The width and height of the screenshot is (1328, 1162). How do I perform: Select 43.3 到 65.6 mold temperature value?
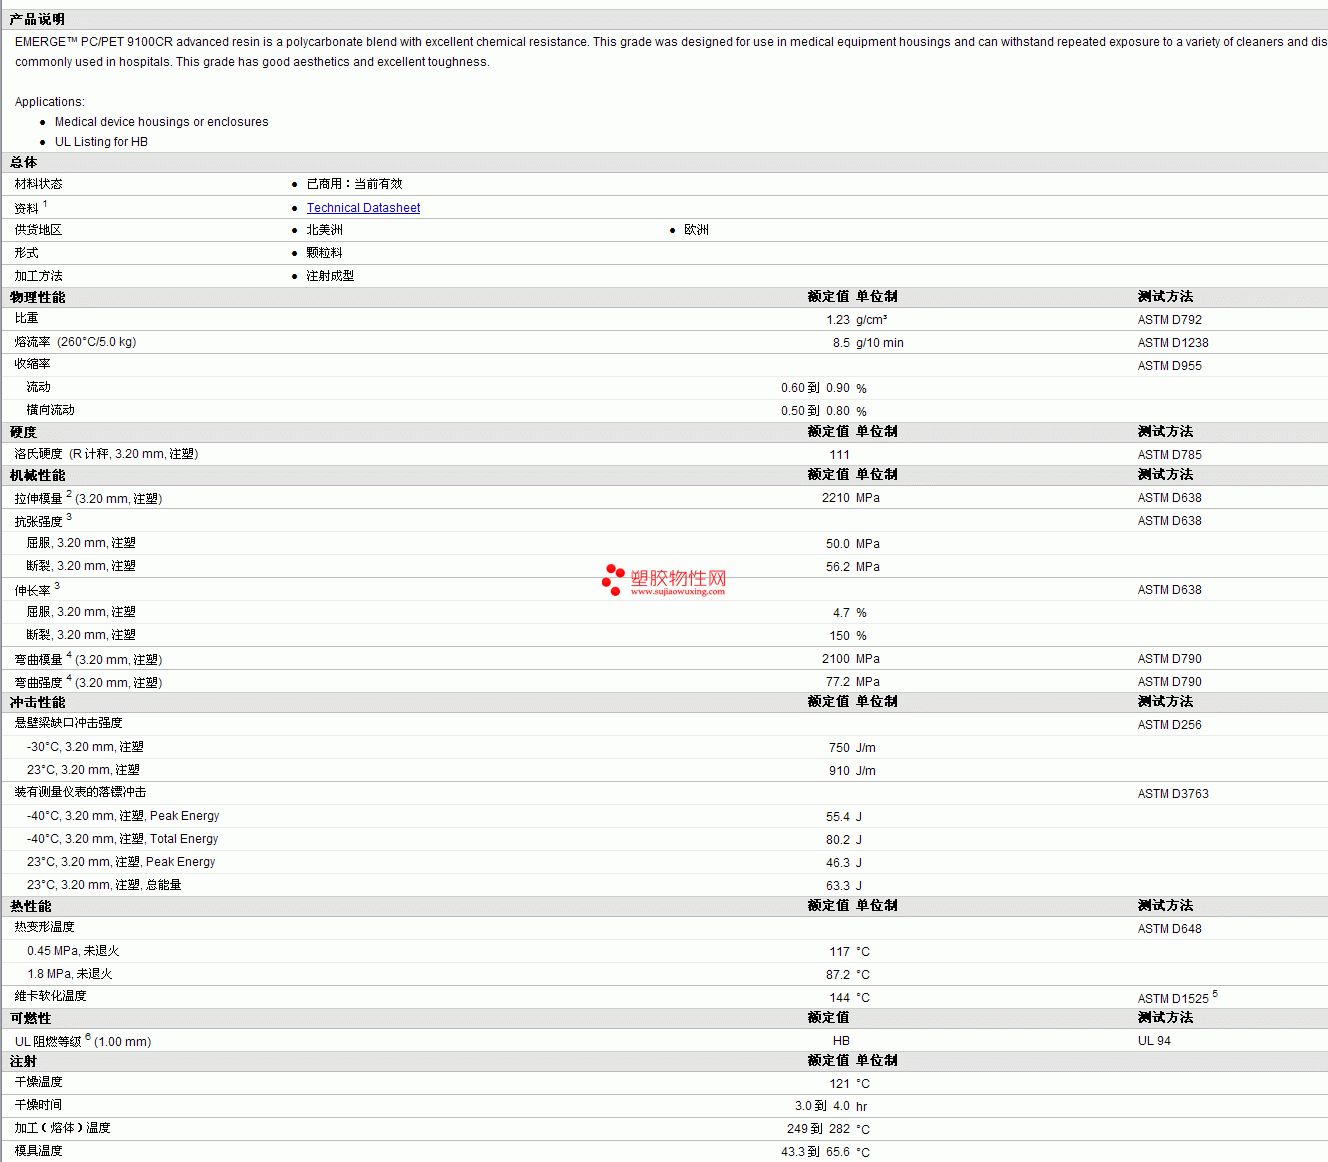click(815, 1152)
